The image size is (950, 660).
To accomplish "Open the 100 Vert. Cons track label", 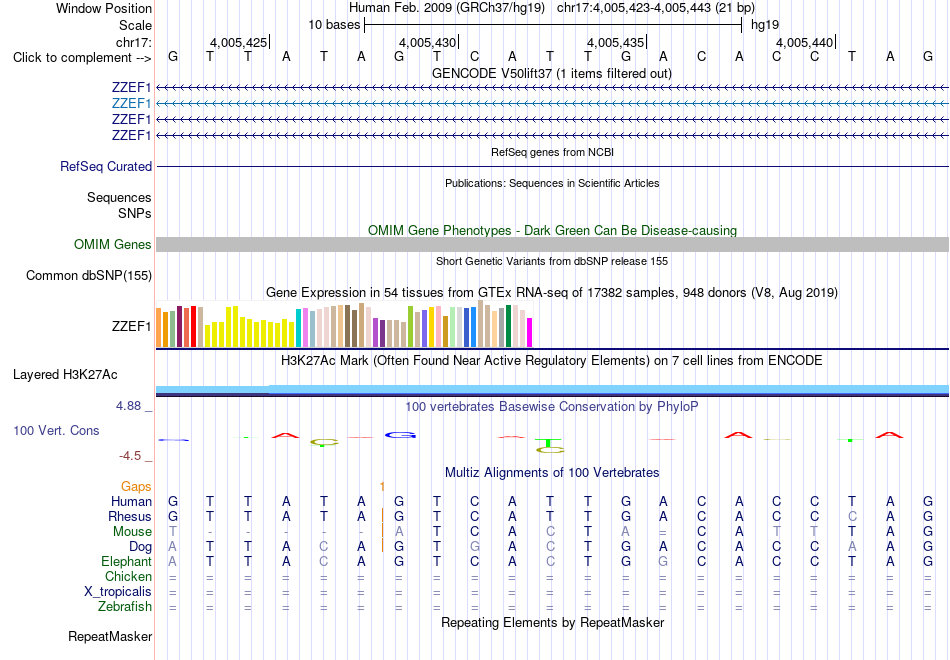I will tap(56, 430).
